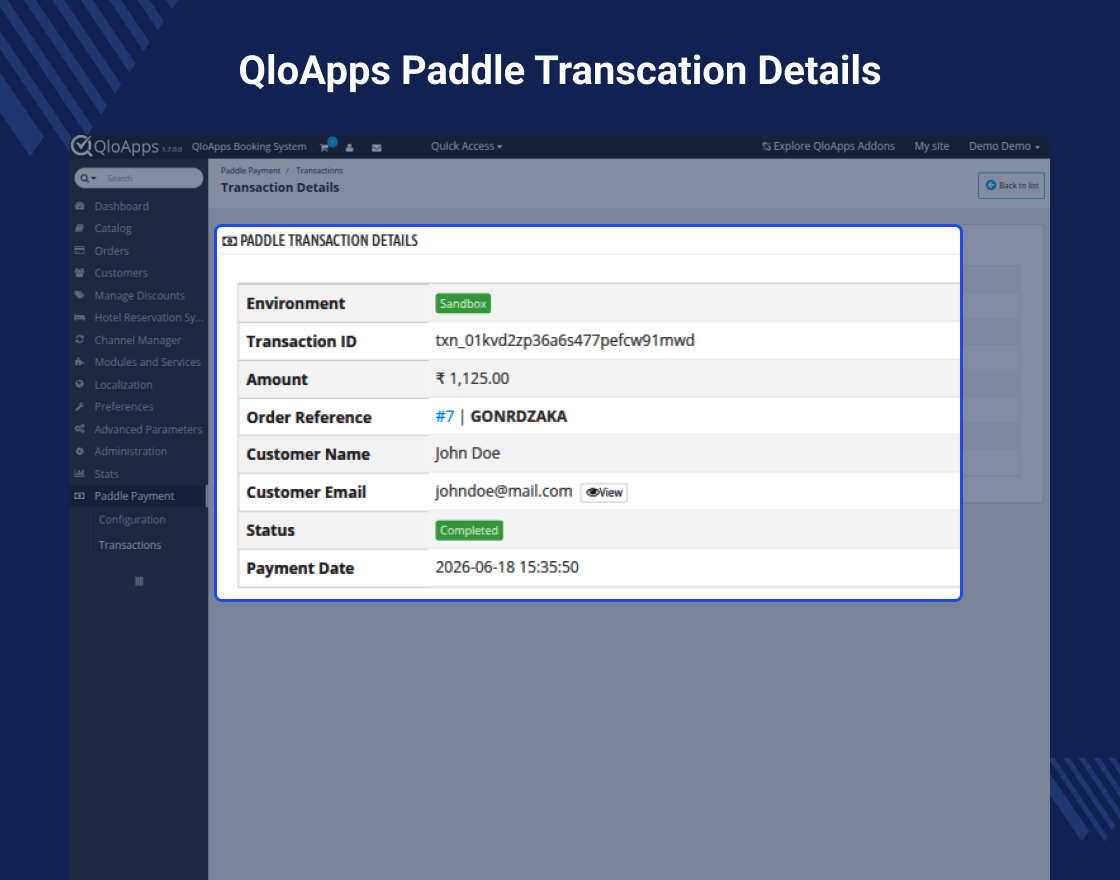Open the Preferences menu
1120x880 pixels.
tap(124, 406)
